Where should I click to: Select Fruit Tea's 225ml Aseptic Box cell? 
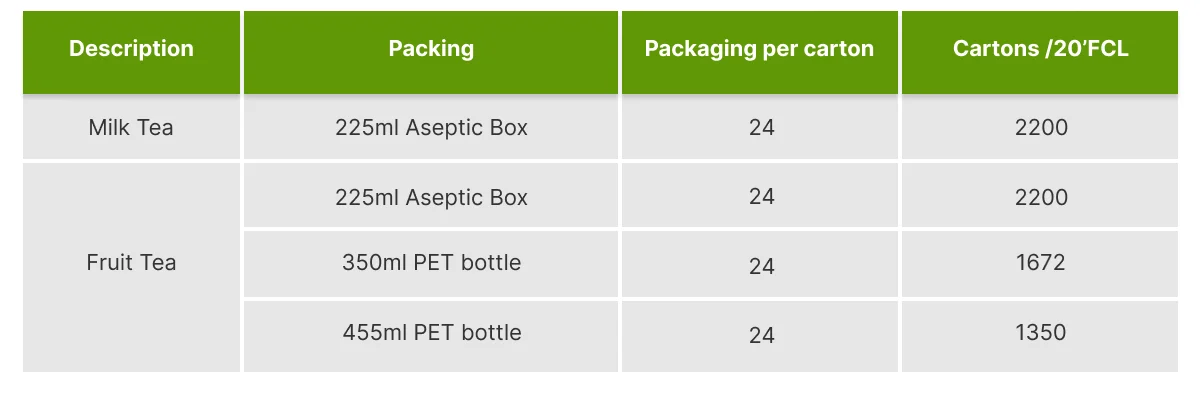coord(431,197)
